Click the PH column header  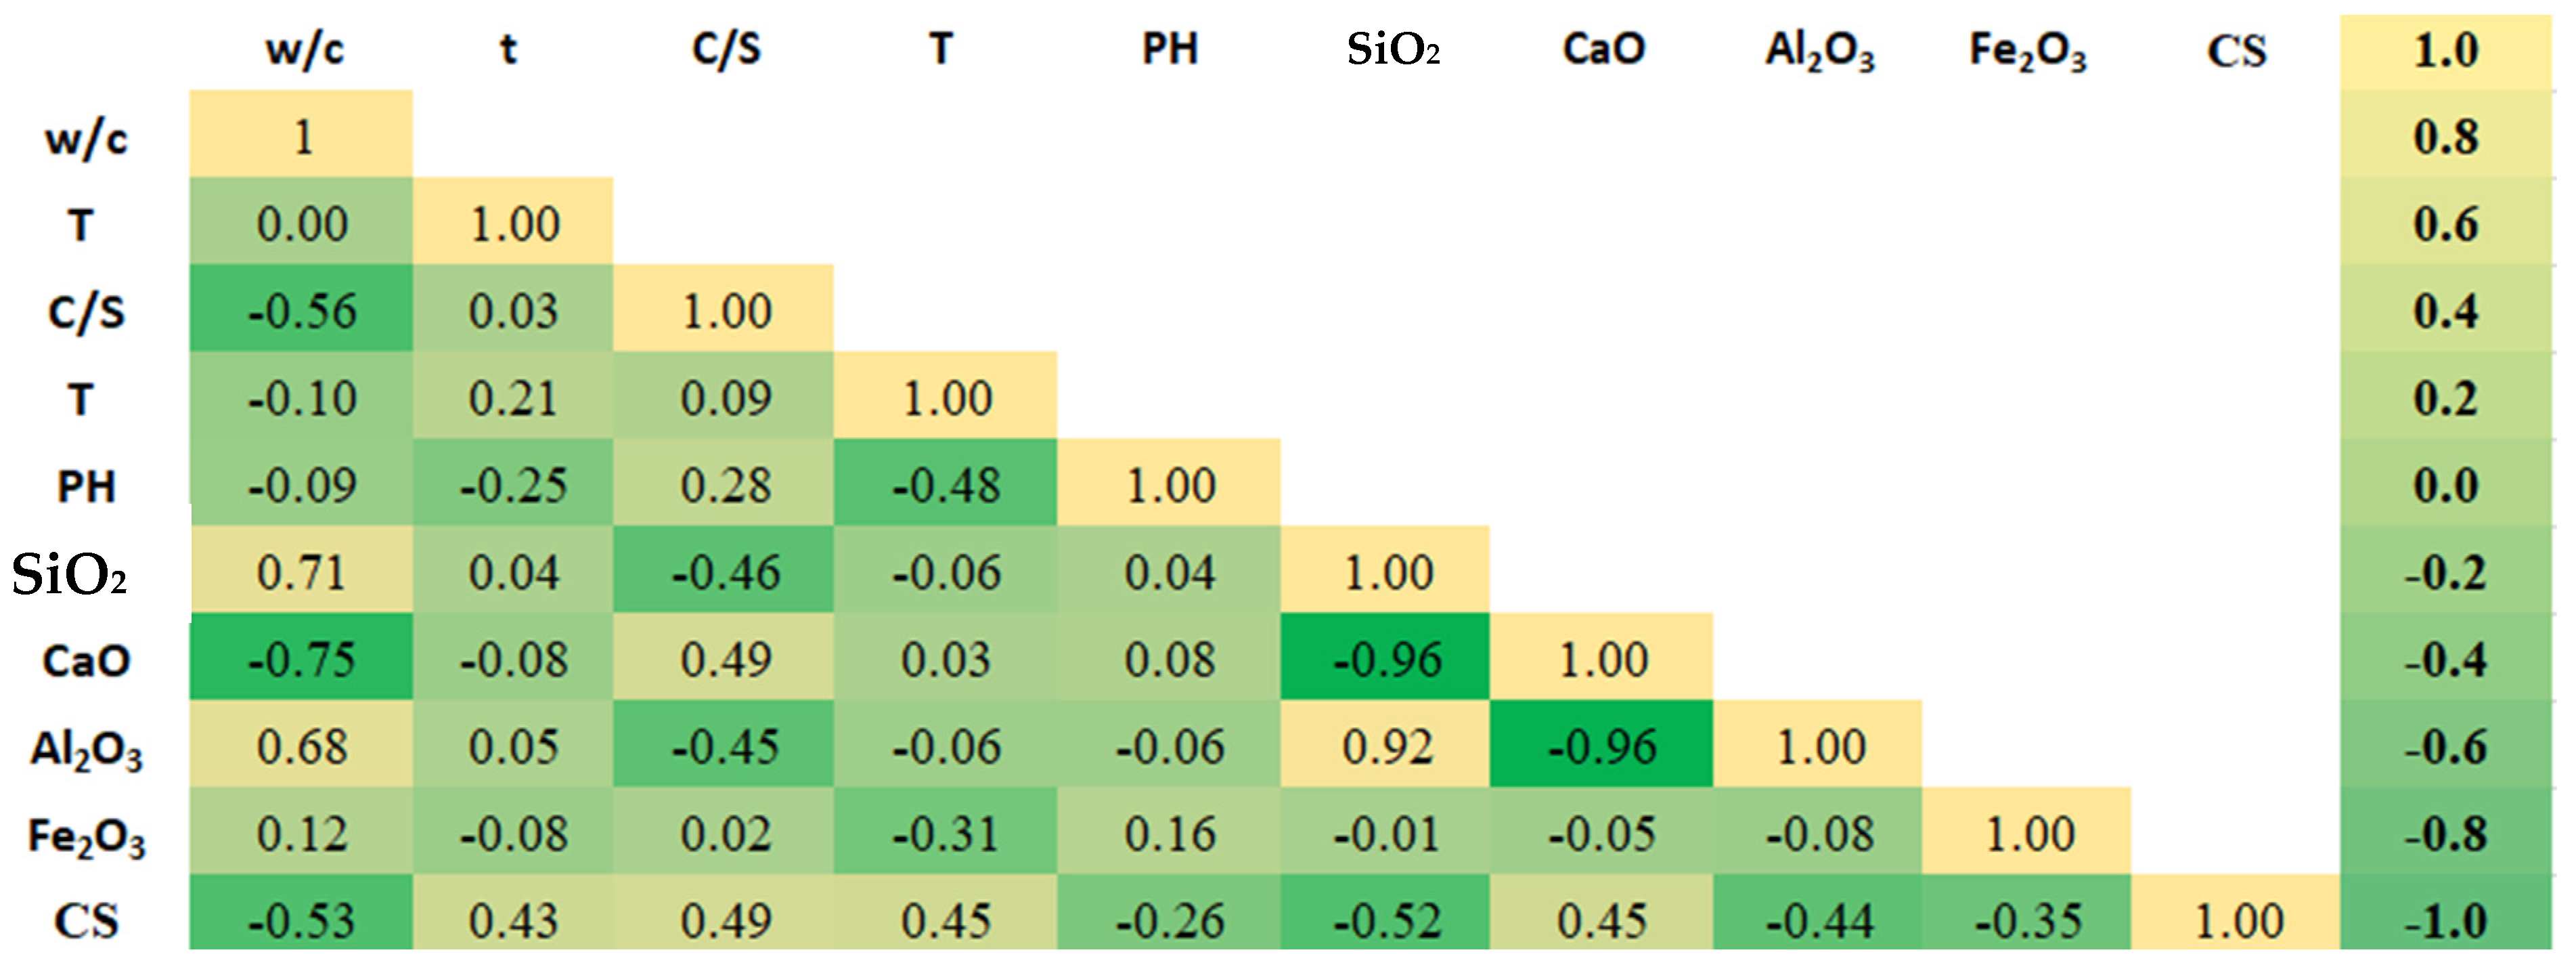pos(1169,48)
